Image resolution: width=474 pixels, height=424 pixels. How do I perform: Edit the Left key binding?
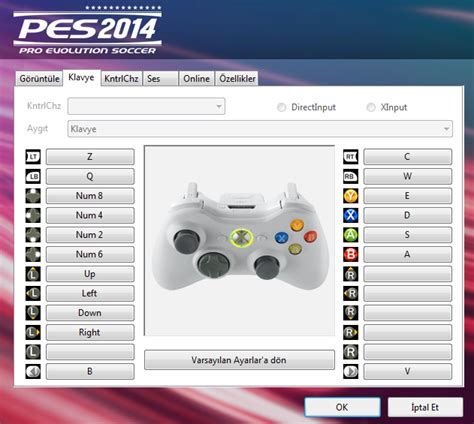pos(90,293)
